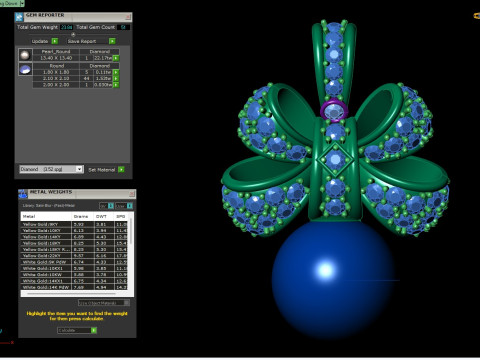The height and width of the screenshot is (360, 480).
Task: Click the Save Report label
Action: click(x=82, y=41)
